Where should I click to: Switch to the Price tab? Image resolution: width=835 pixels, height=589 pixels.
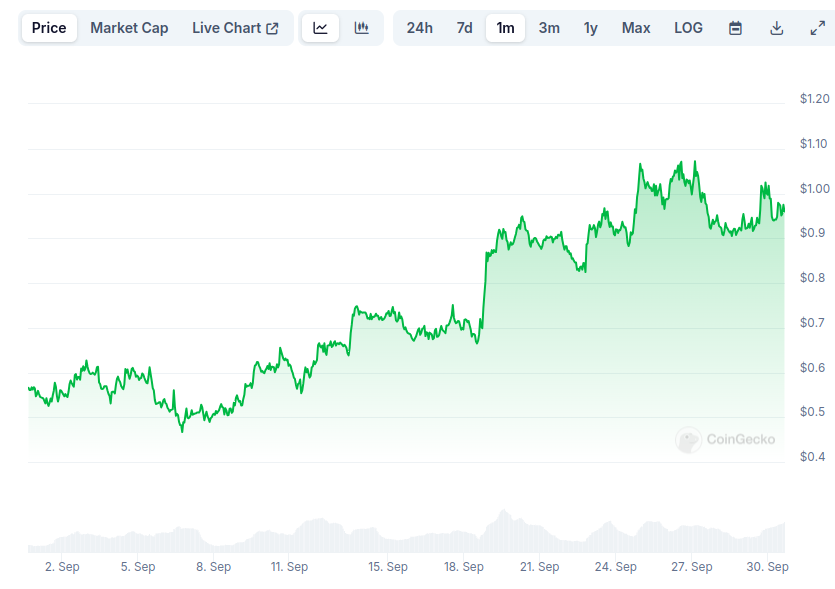pos(49,28)
